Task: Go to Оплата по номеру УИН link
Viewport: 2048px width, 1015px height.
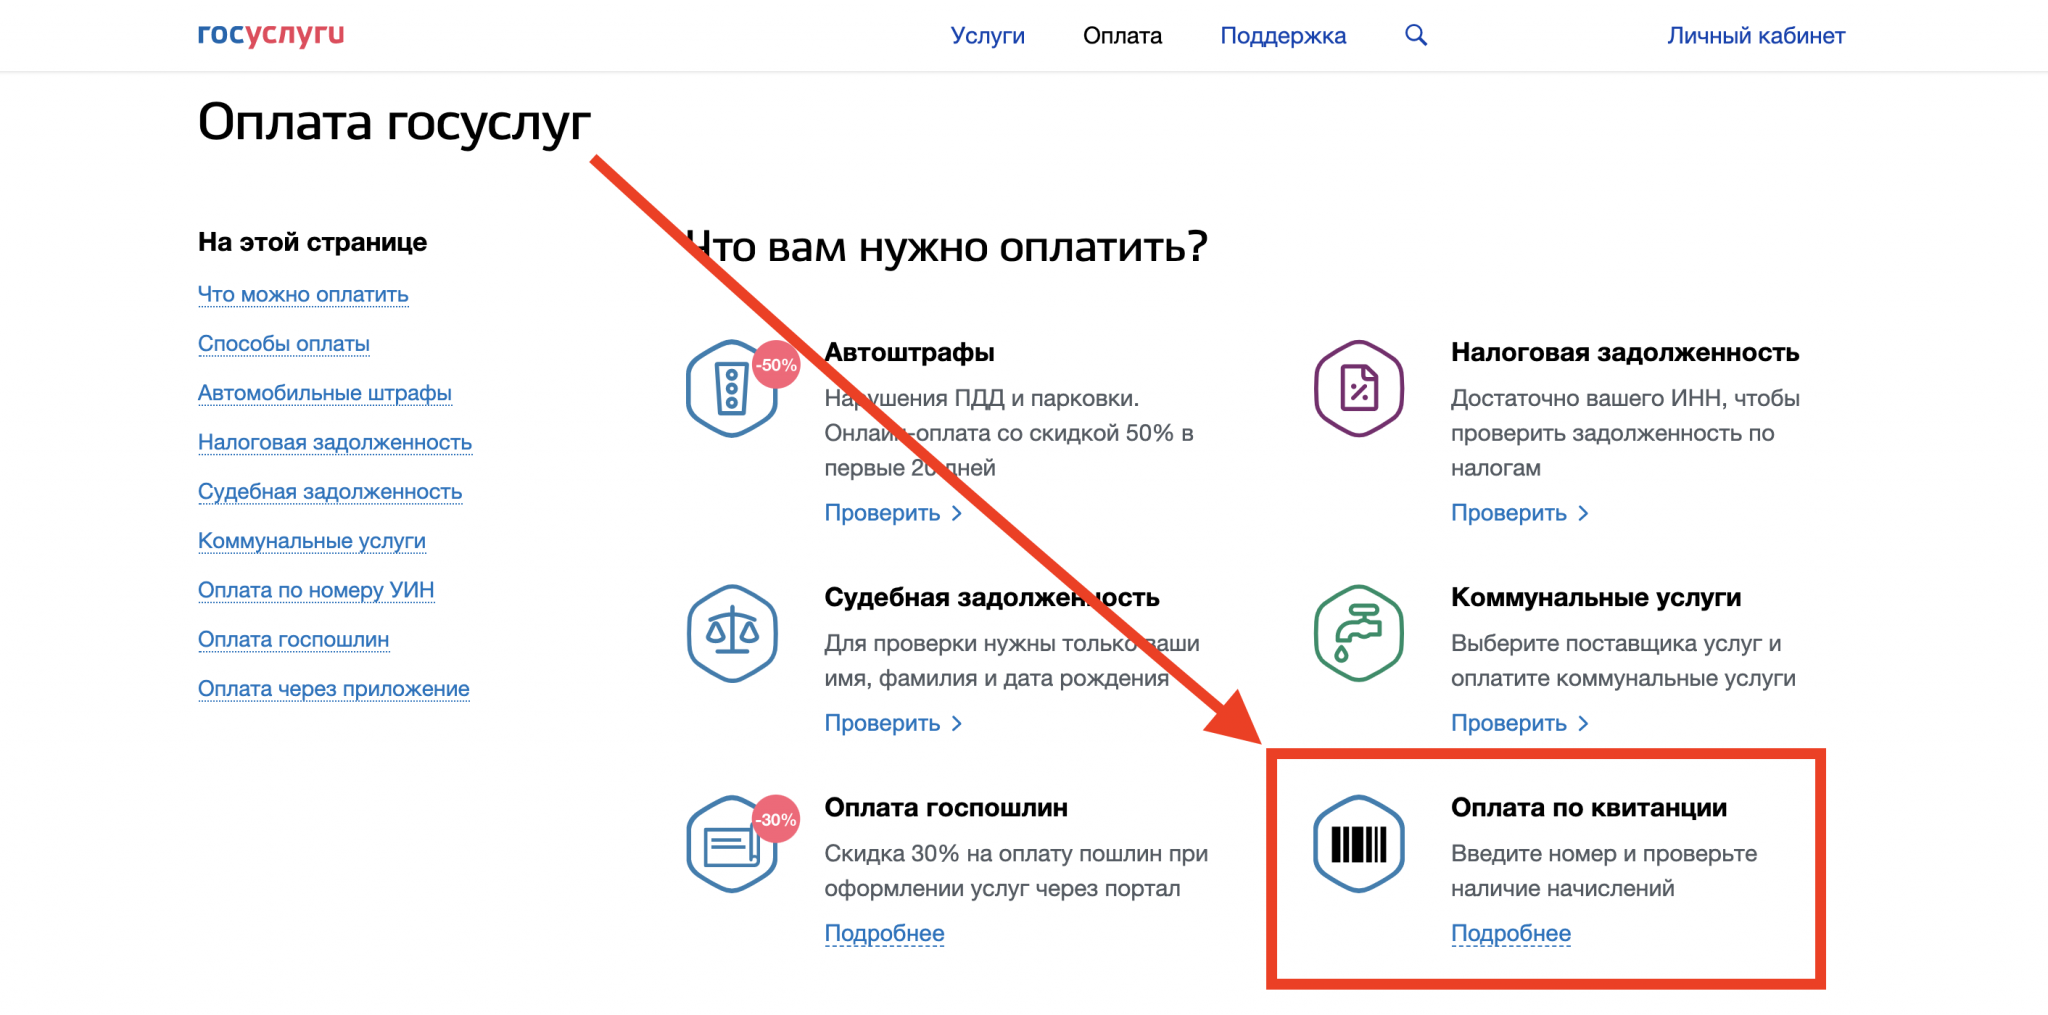Action: pyautogui.click(x=316, y=590)
